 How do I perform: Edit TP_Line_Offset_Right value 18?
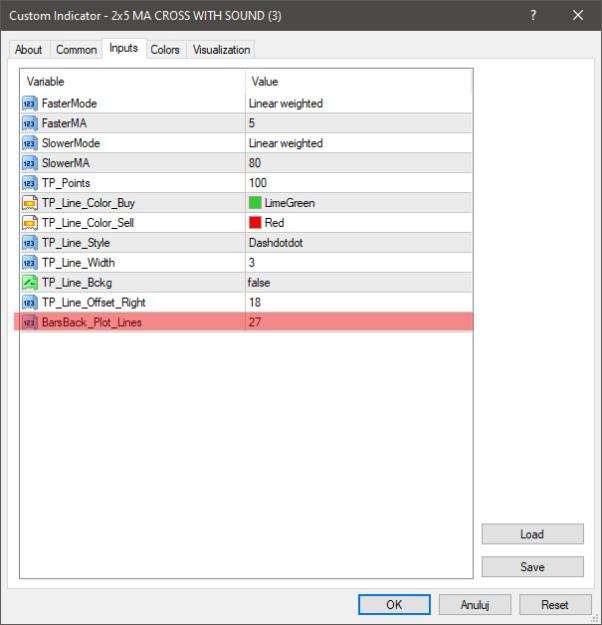pyautogui.click(x=255, y=303)
